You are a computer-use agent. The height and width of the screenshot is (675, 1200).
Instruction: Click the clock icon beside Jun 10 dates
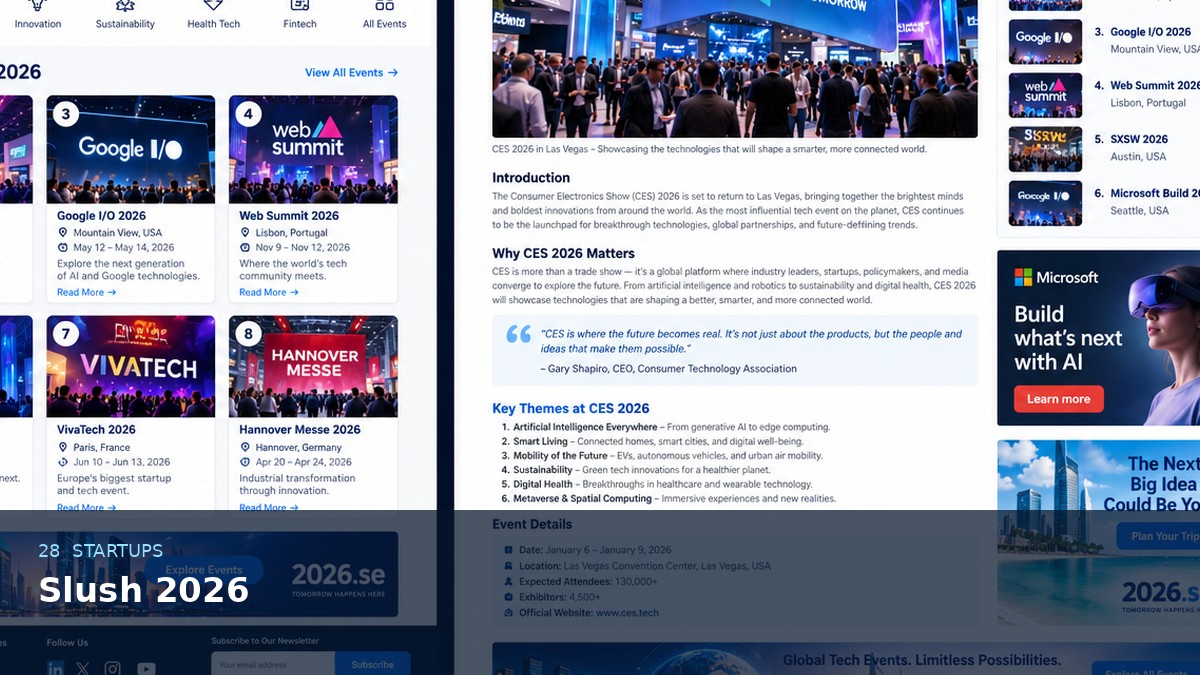pos(63,462)
